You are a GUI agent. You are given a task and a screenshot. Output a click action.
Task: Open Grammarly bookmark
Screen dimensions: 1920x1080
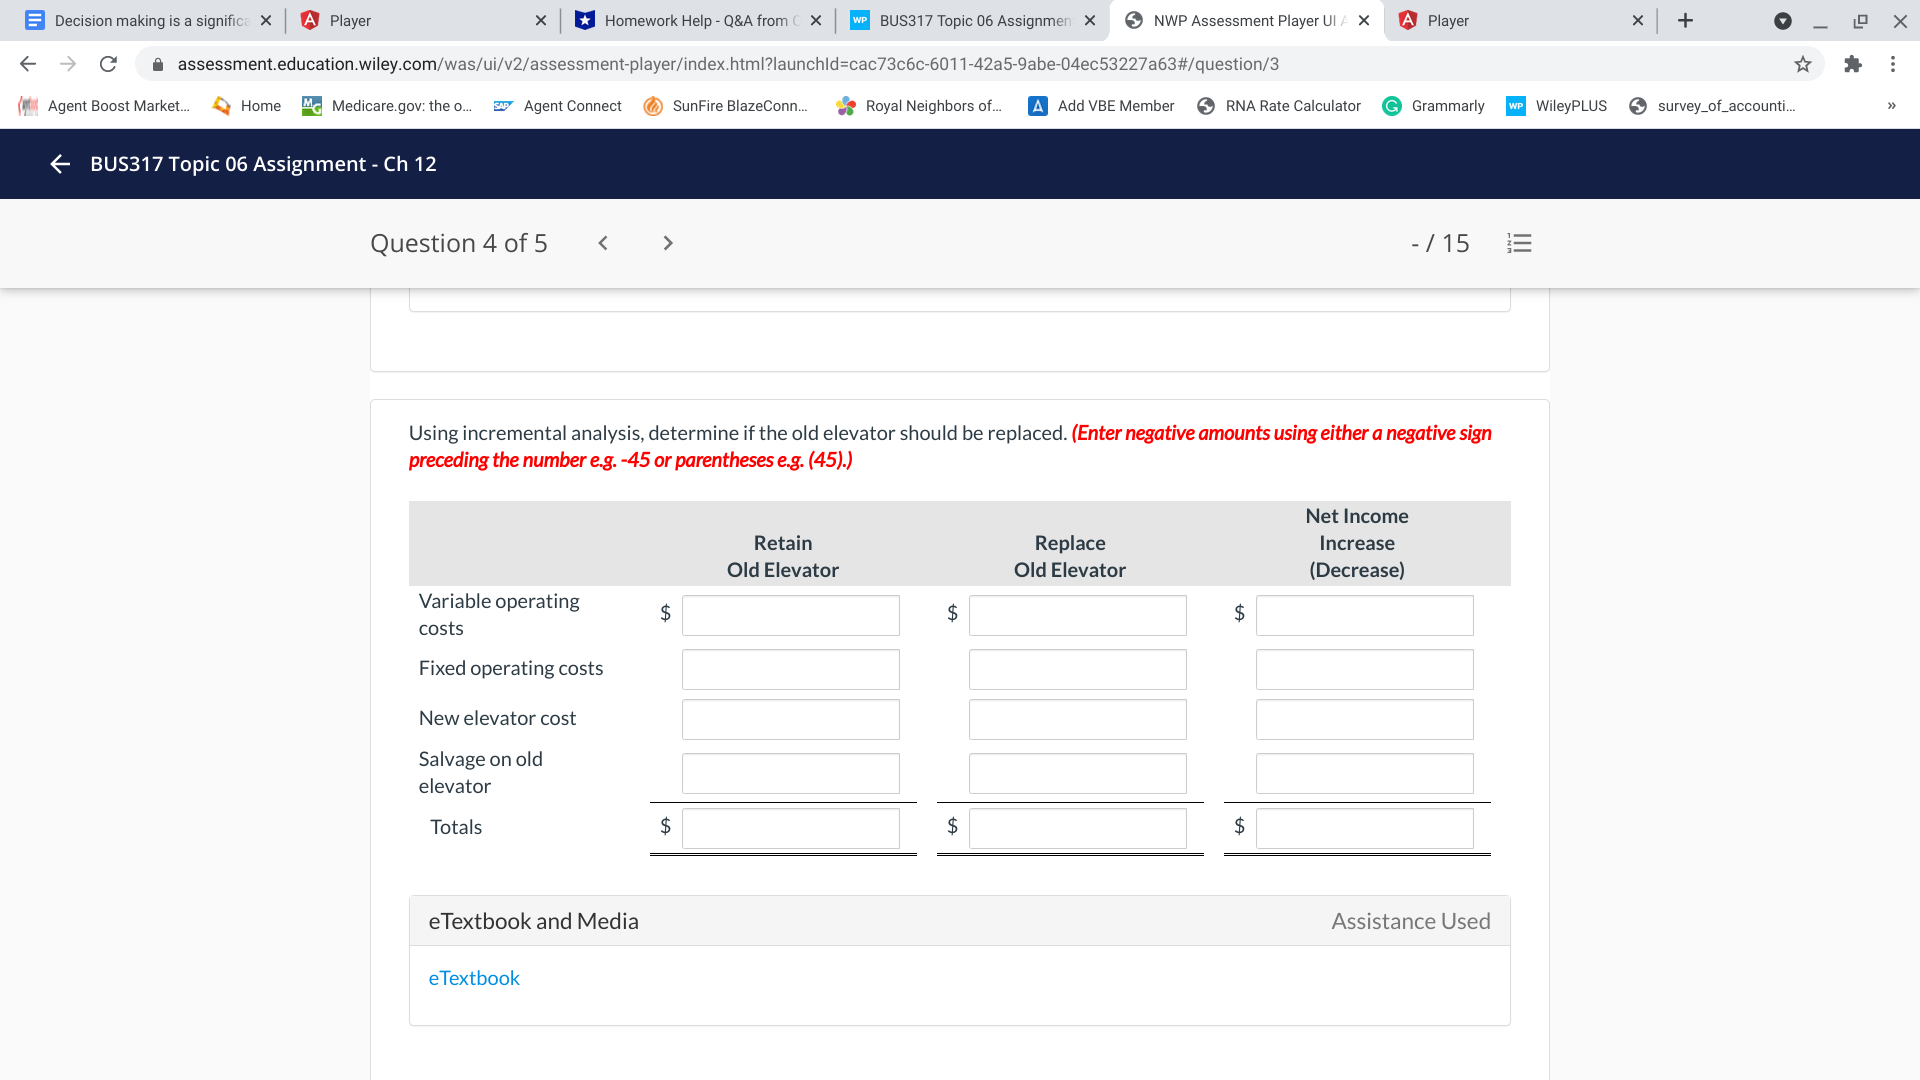click(1433, 106)
